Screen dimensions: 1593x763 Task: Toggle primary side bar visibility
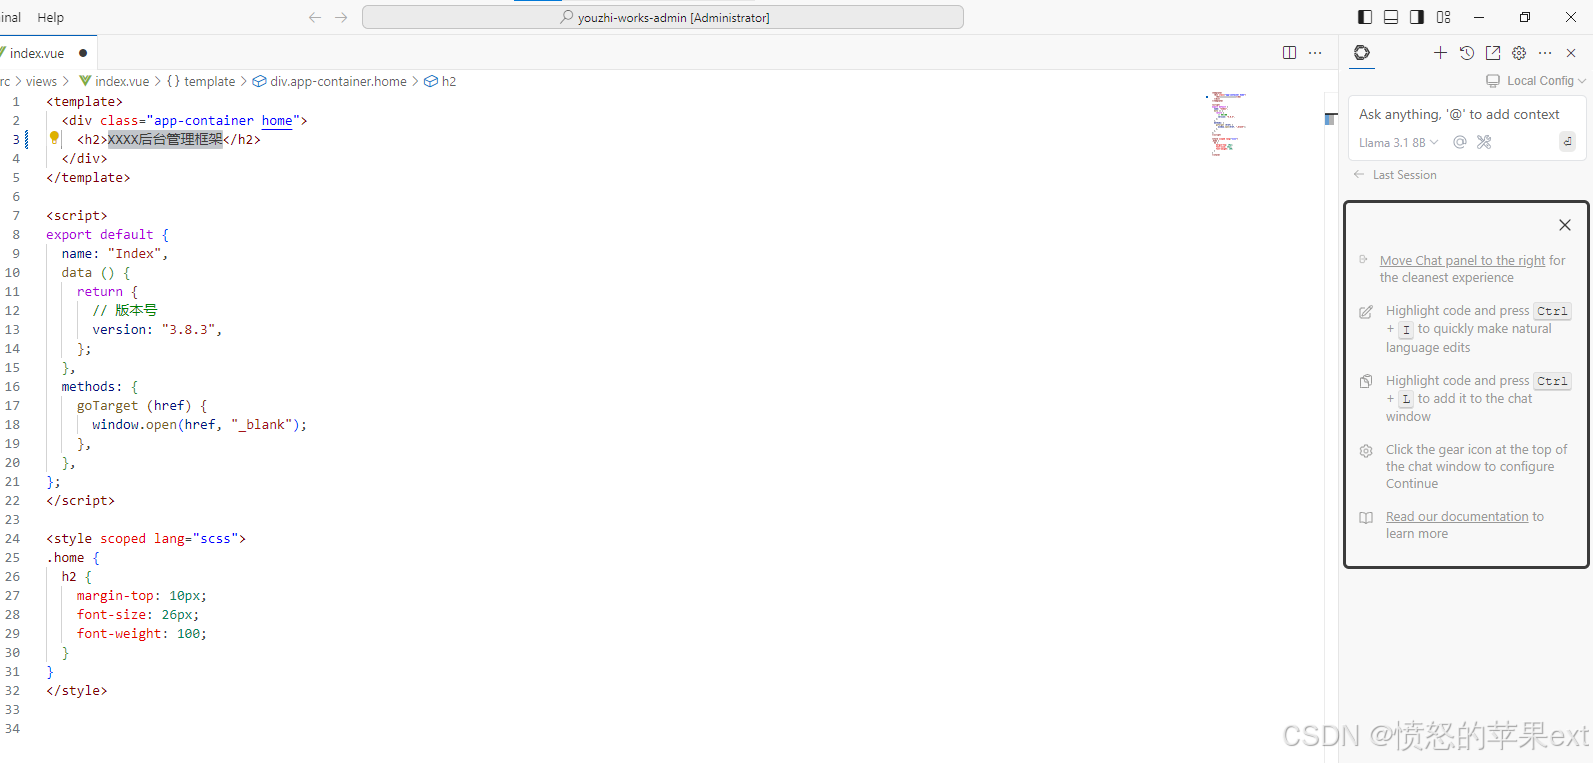click(x=1365, y=17)
